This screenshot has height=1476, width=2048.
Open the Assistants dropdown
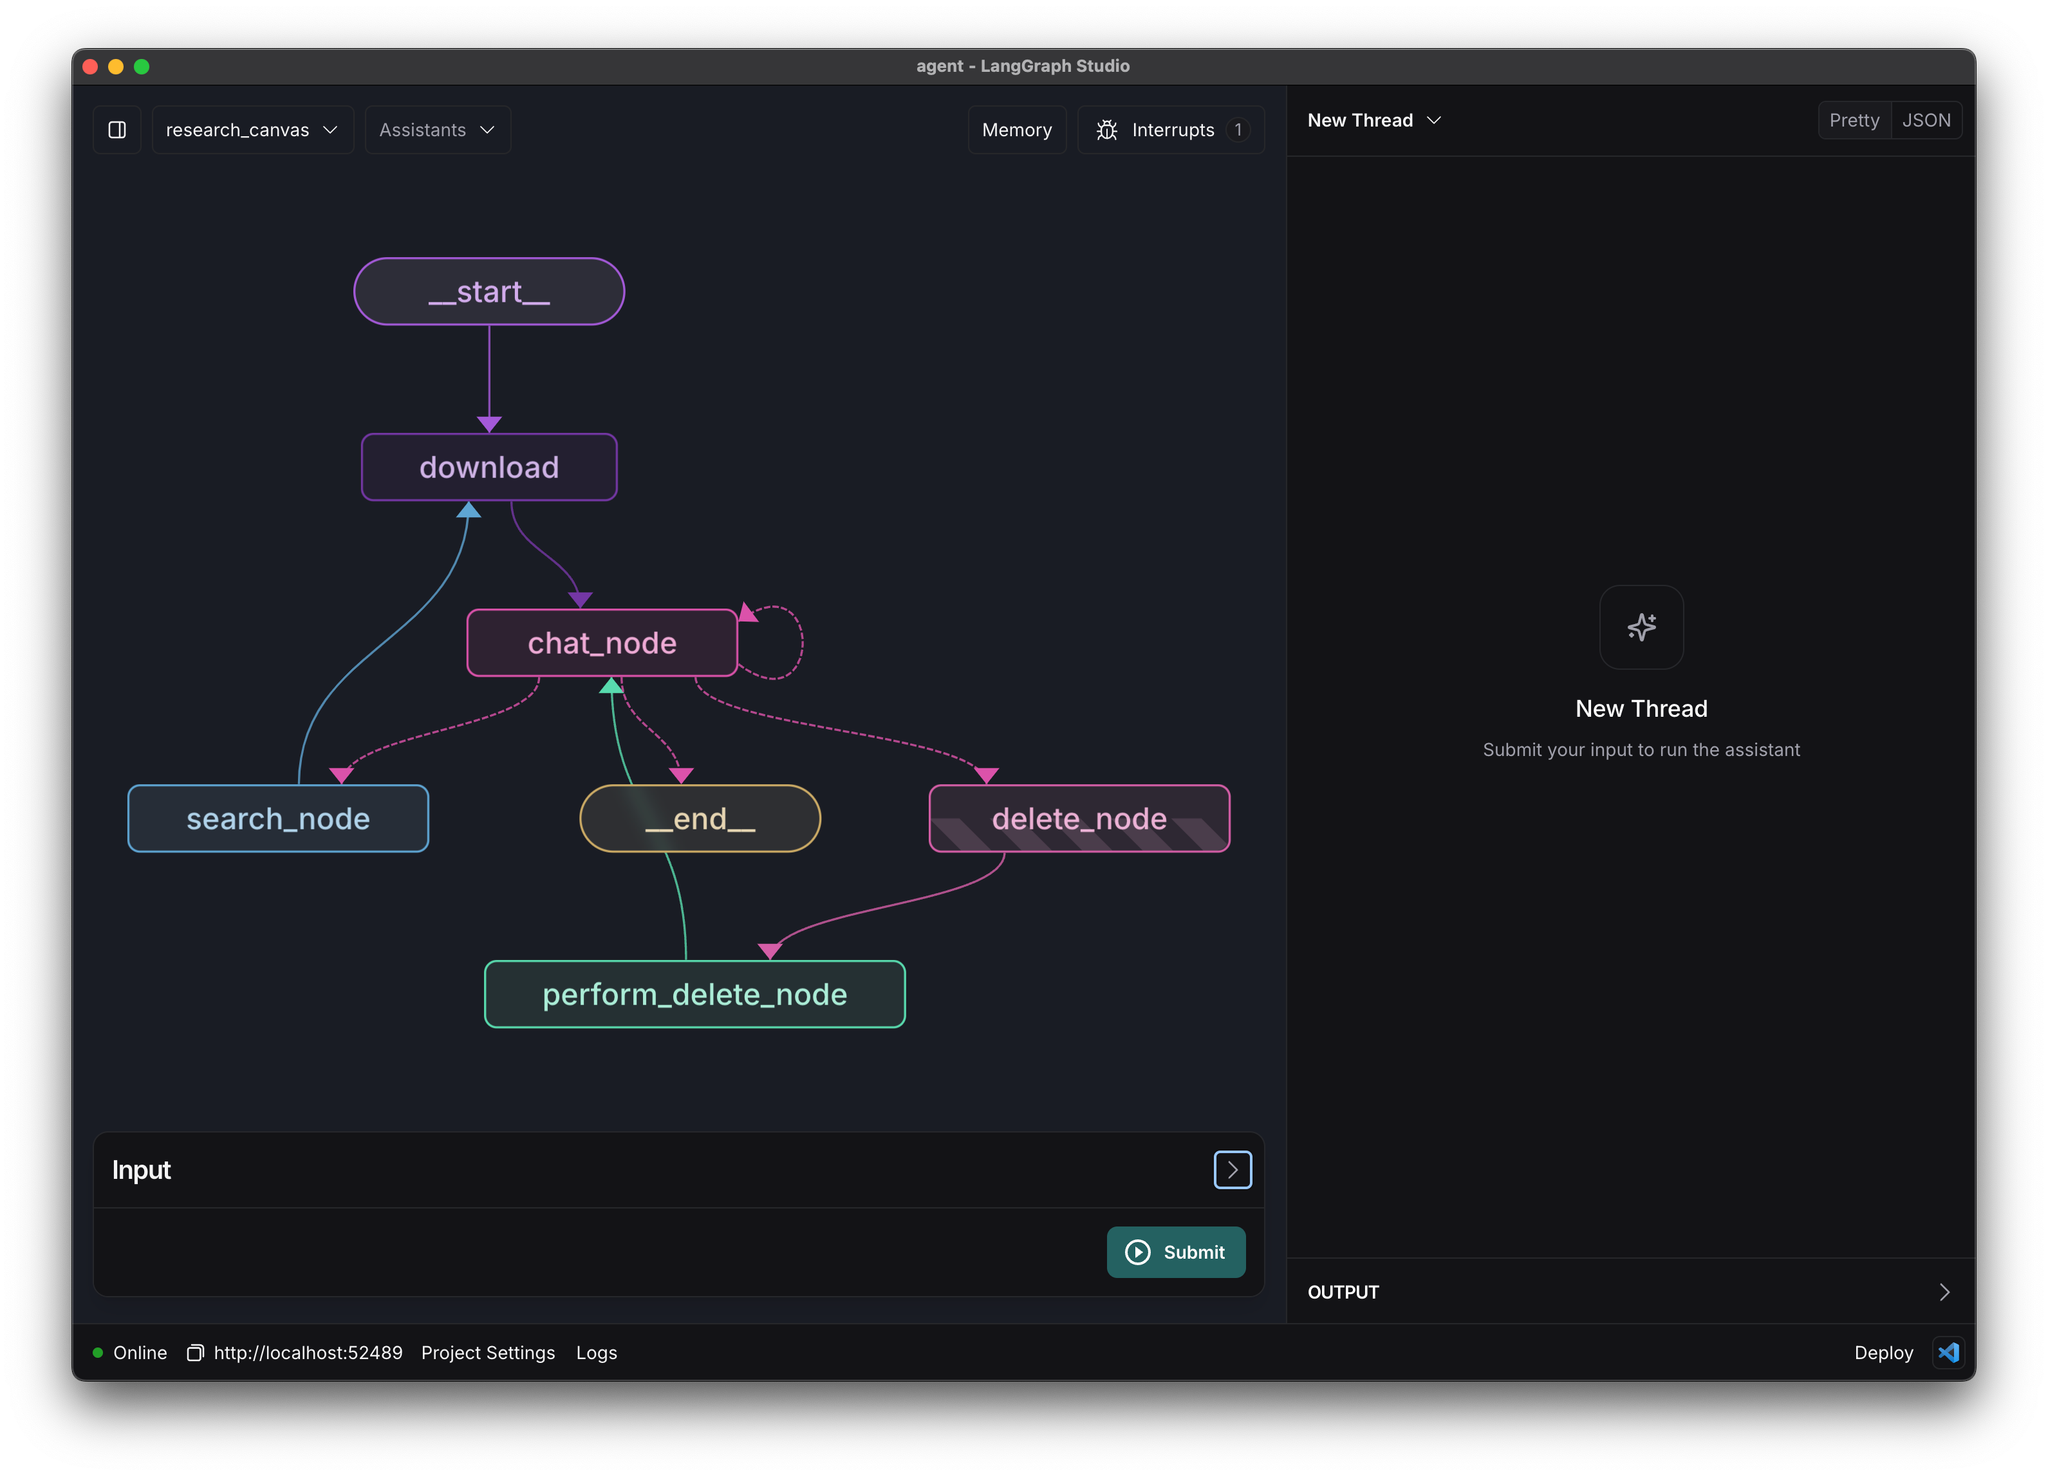(437, 130)
